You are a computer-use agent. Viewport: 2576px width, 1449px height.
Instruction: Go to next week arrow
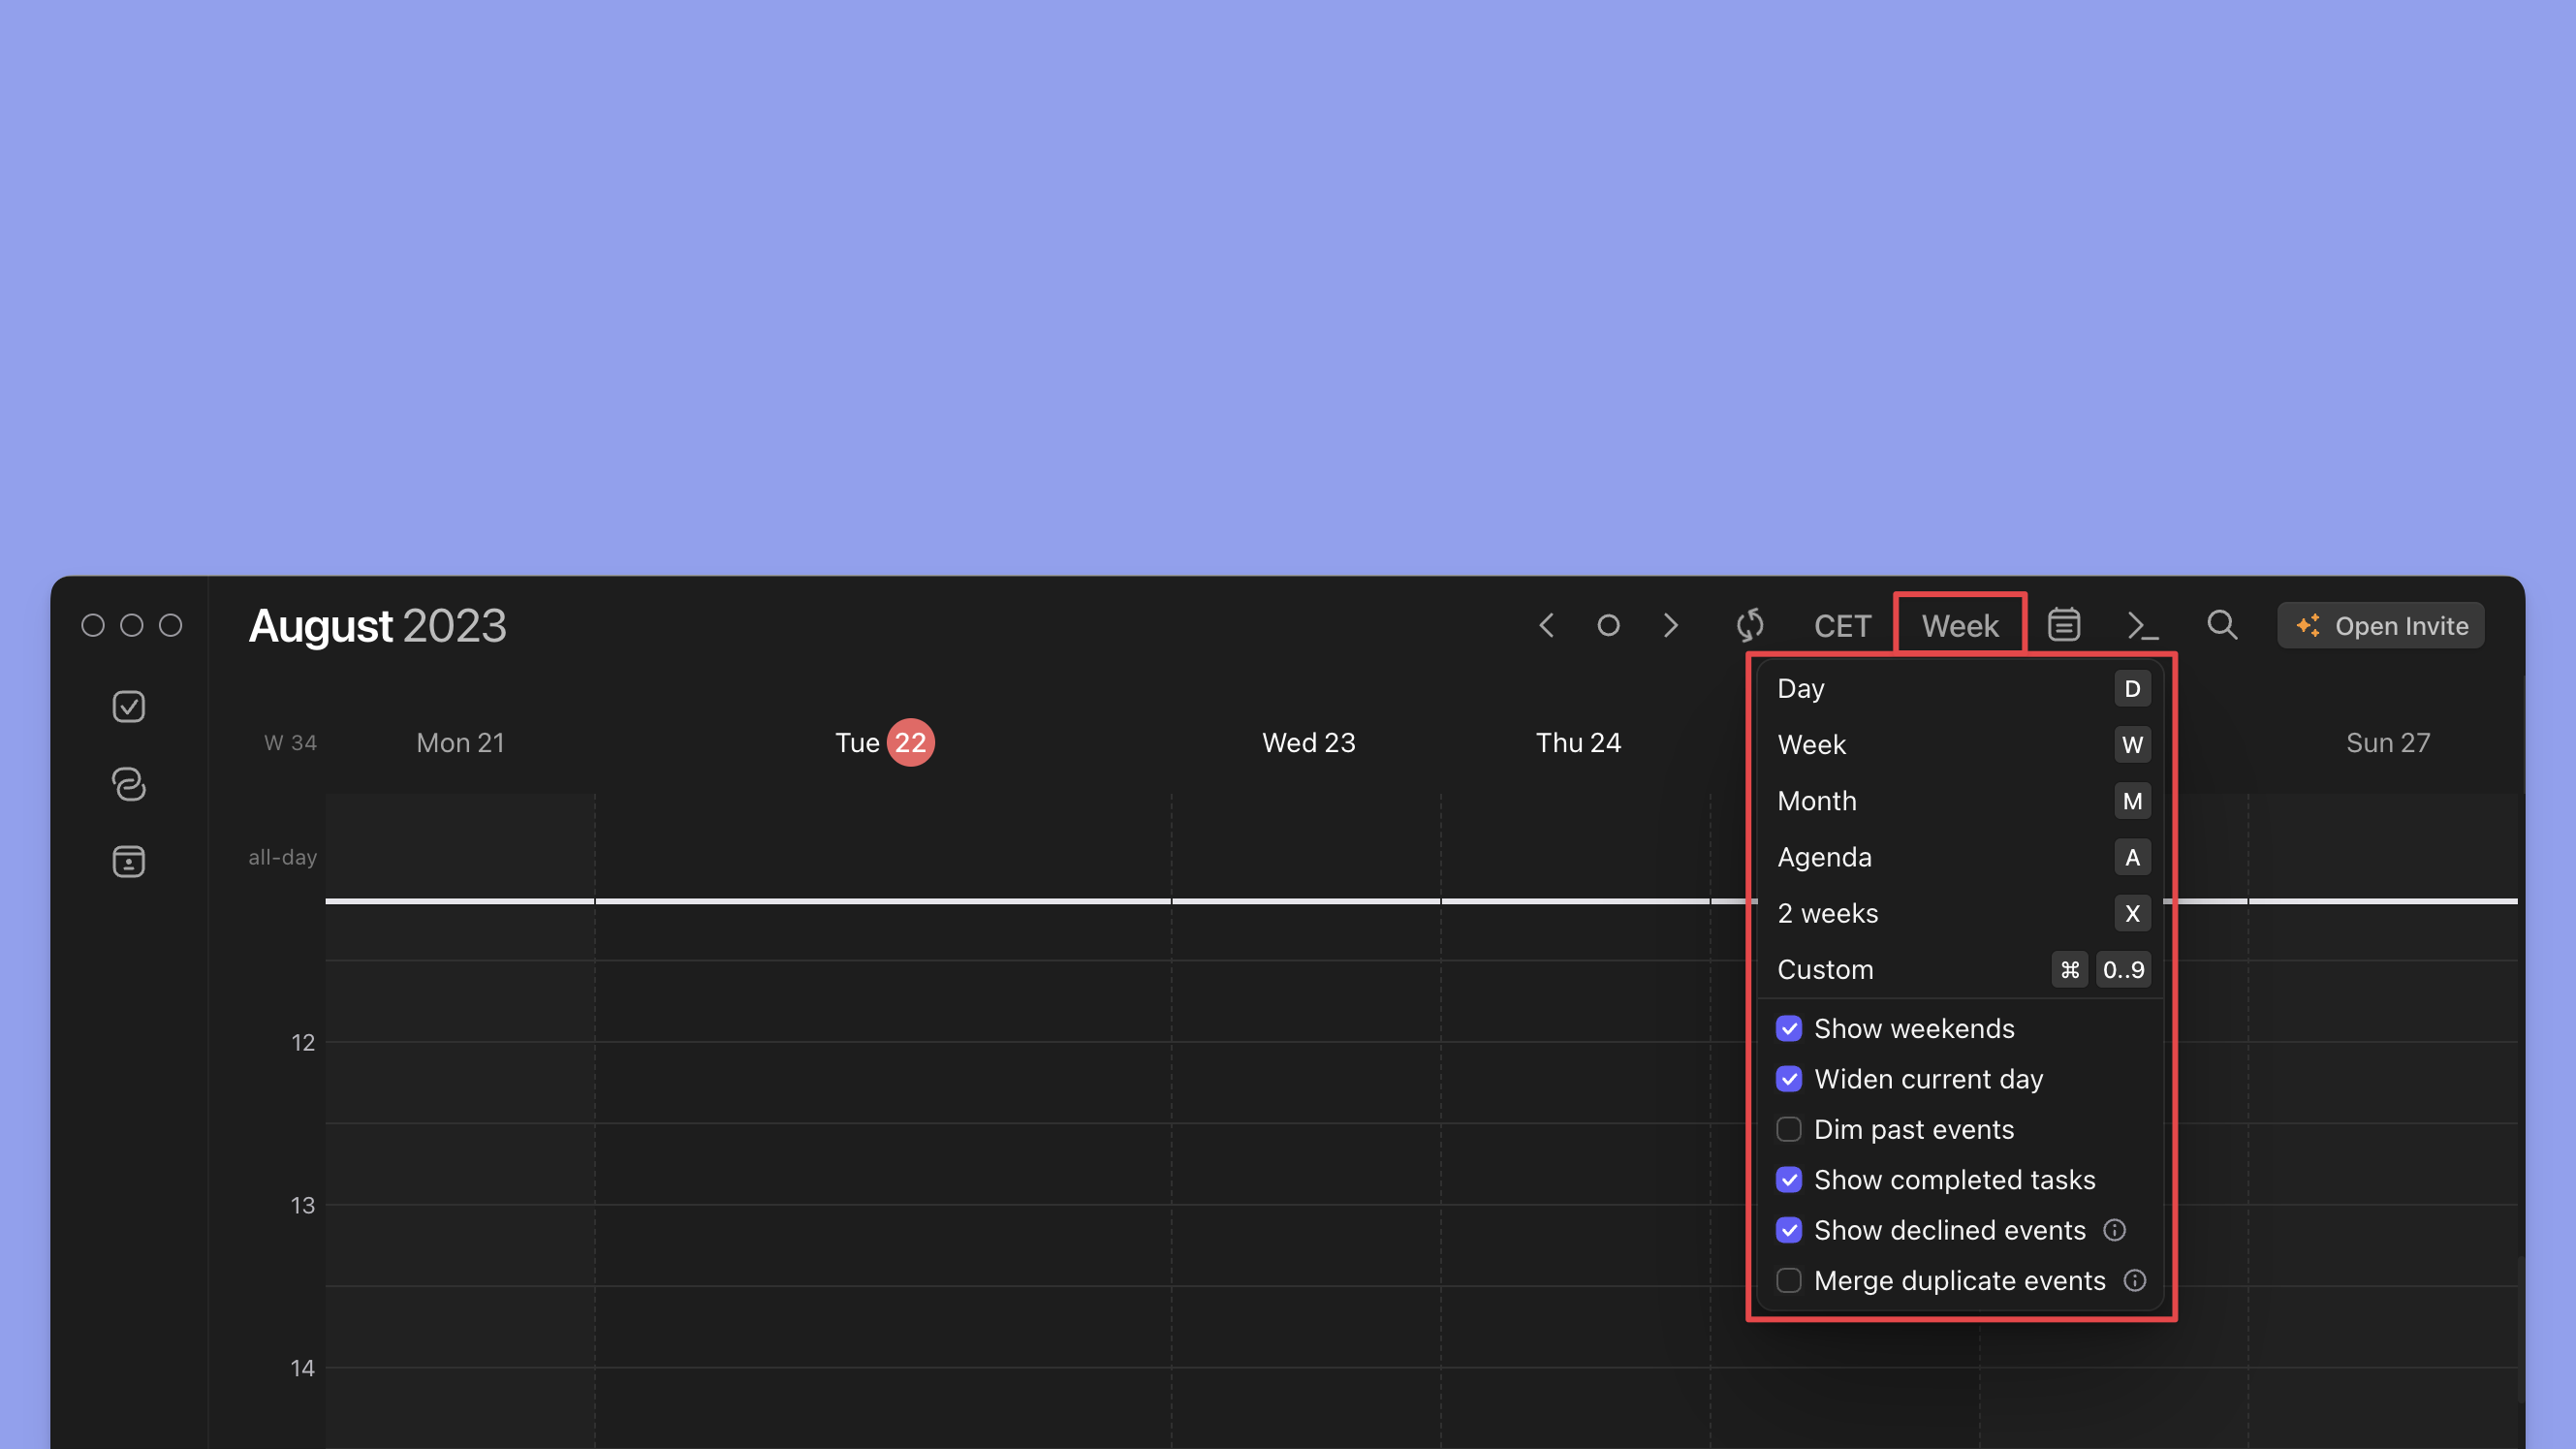click(1670, 626)
